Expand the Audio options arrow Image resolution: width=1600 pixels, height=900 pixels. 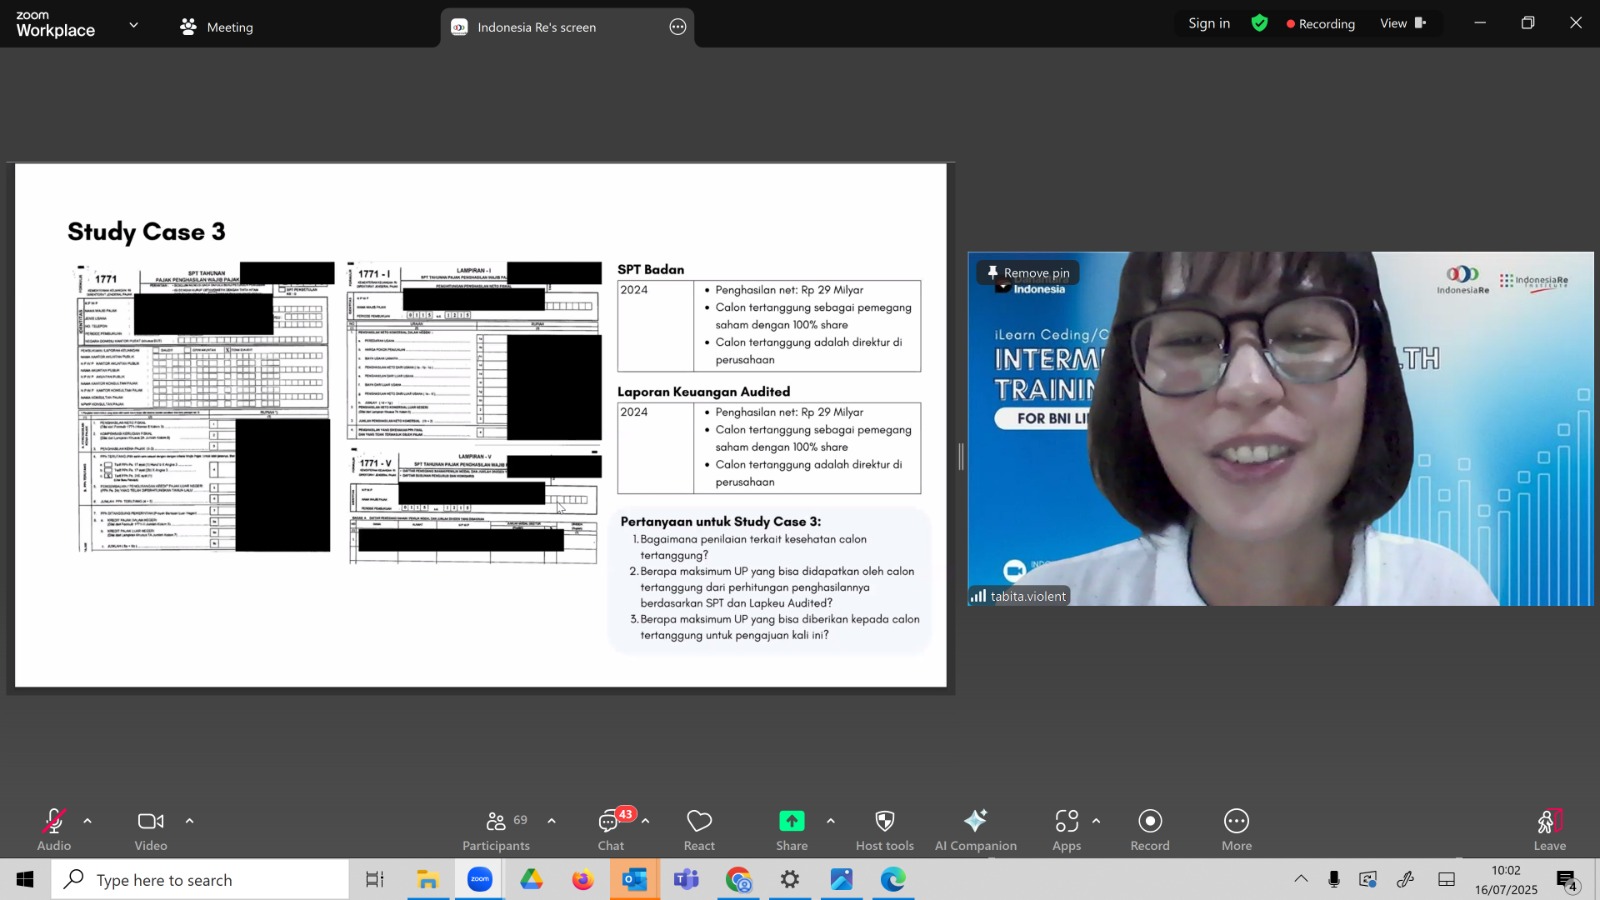pos(87,821)
